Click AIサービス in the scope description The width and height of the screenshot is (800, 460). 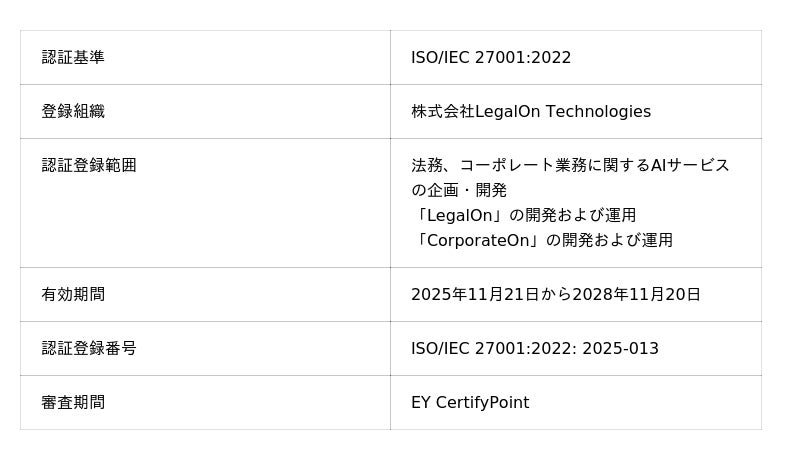pos(690,166)
